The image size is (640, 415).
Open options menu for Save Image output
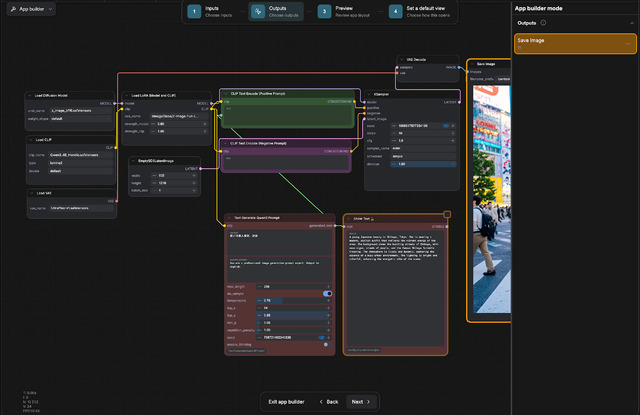tap(628, 43)
